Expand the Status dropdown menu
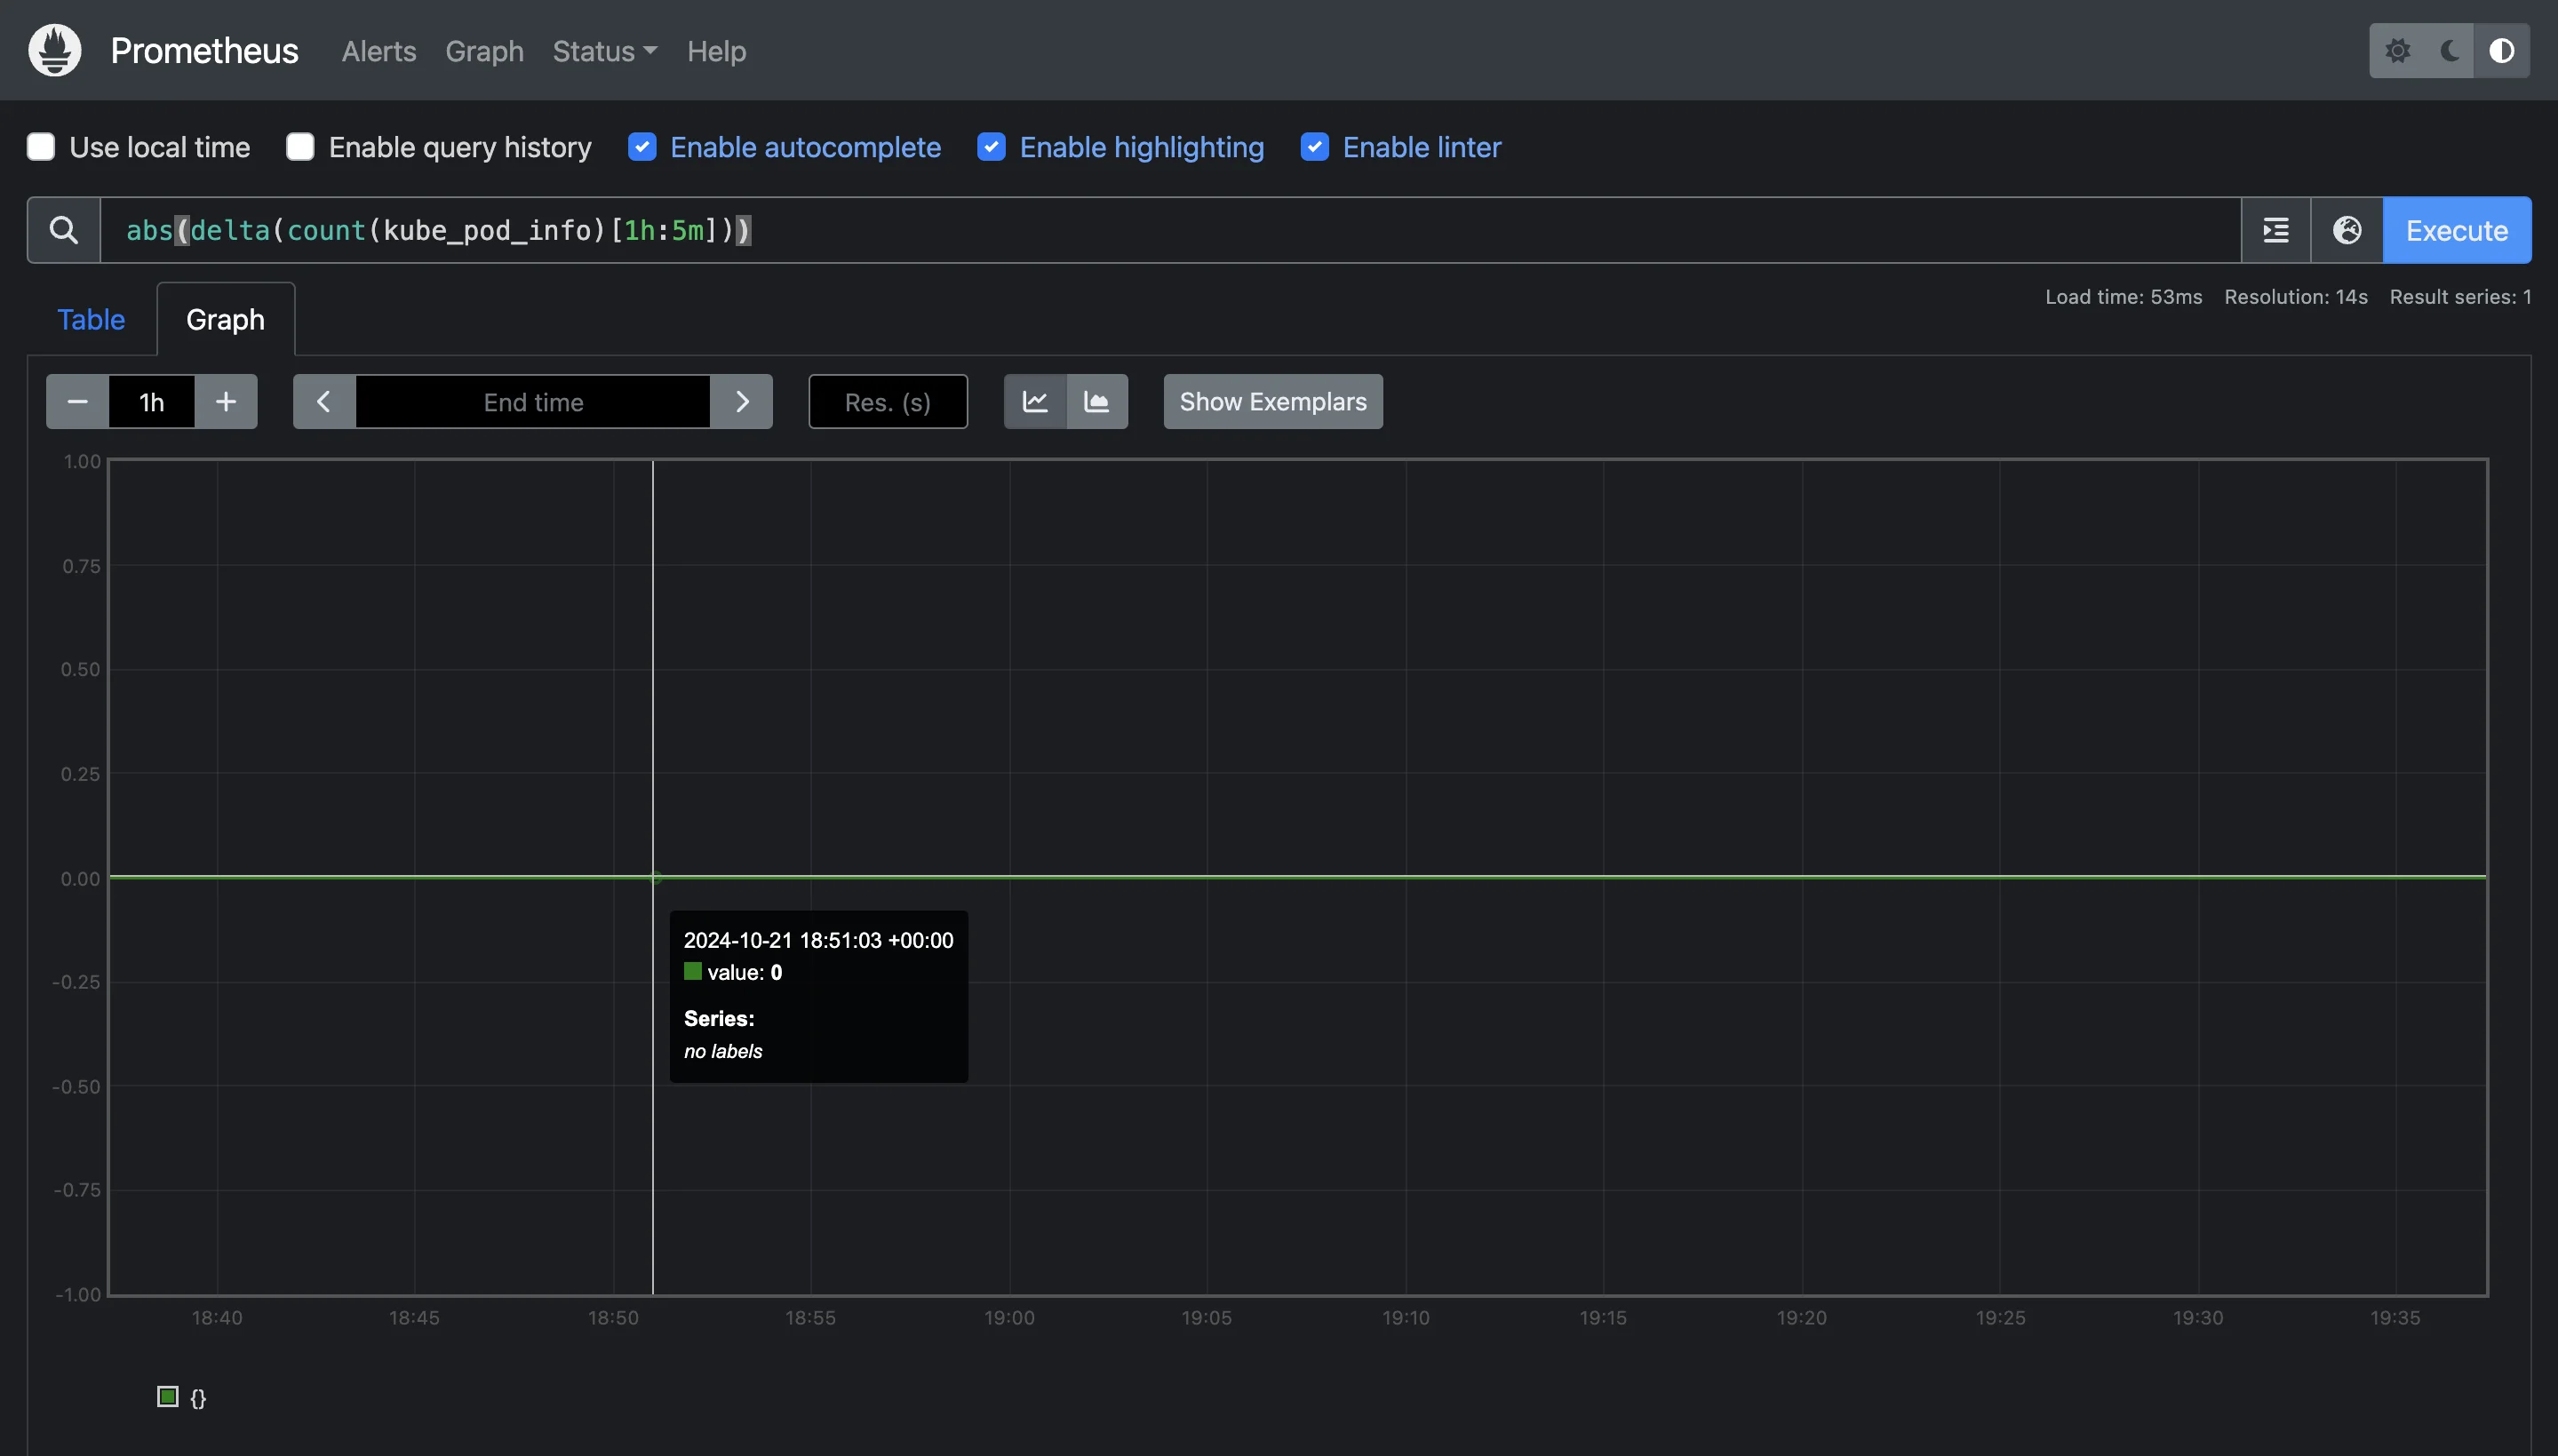Image resolution: width=2558 pixels, height=1456 pixels. [x=604, y=51]
